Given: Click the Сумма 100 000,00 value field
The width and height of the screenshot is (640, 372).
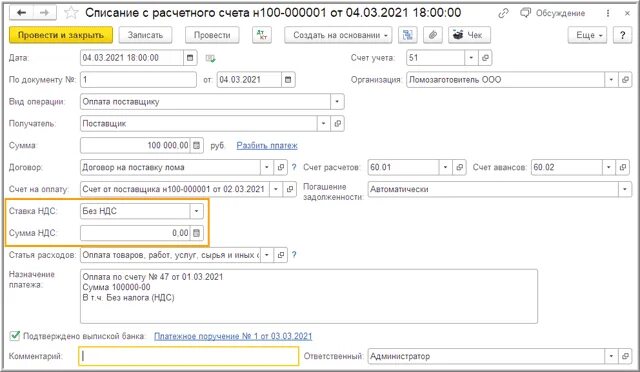Looking at the screenshot, I should coord(136,145).
